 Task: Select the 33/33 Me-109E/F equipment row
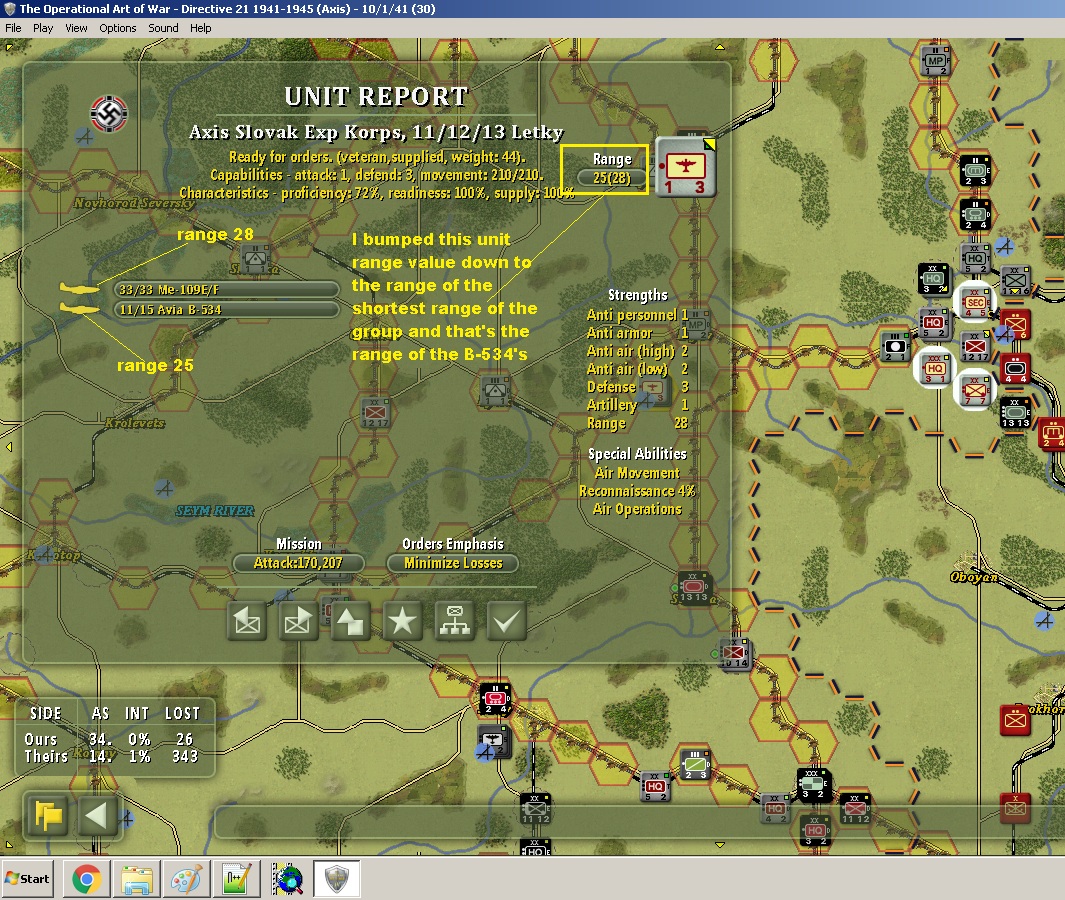[x=226, y=289]
